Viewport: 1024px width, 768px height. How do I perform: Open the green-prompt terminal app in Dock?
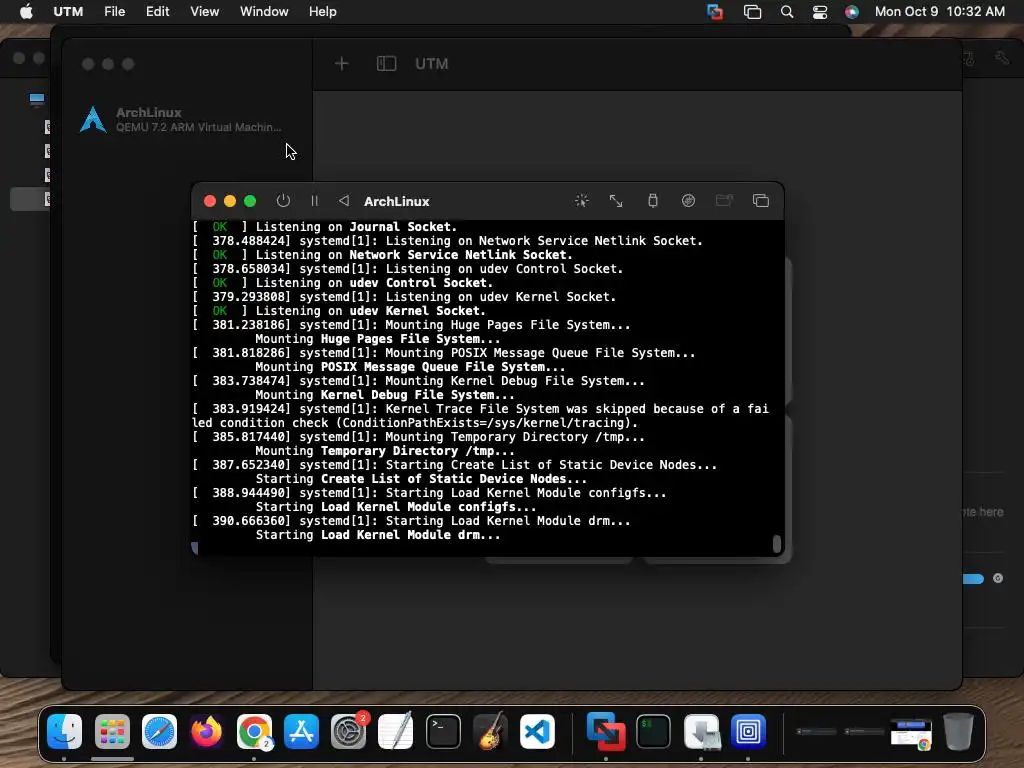coord(653,731)
